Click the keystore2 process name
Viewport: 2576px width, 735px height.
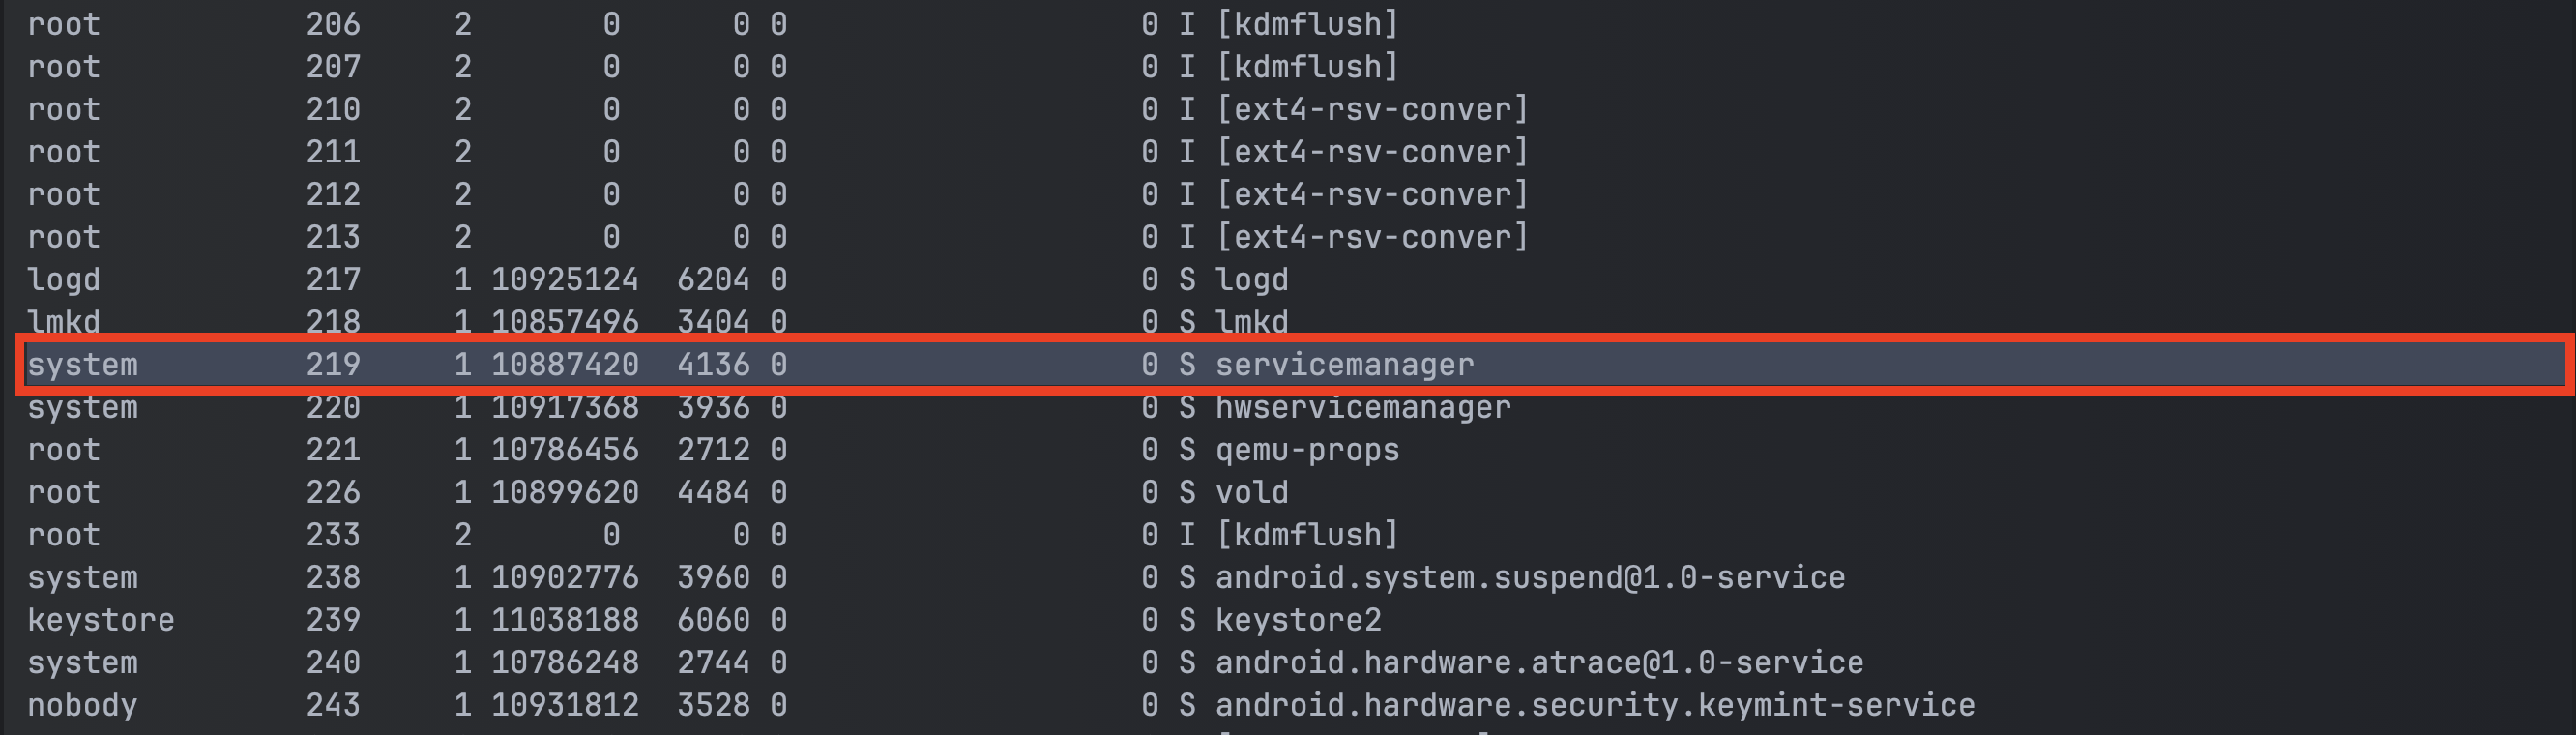(x=1297, y=620)
